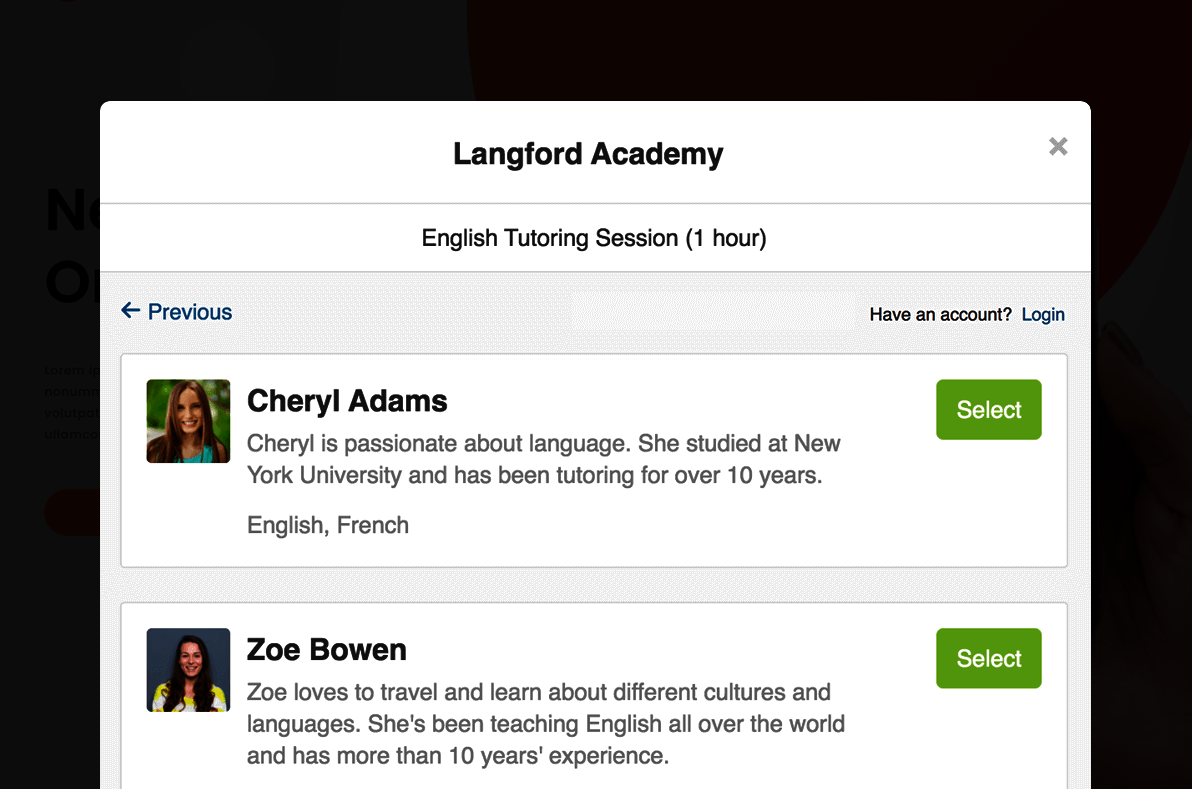Click the English Tutoring Session (1 hour) header
1192x789 pixels.
click(594, 238)
